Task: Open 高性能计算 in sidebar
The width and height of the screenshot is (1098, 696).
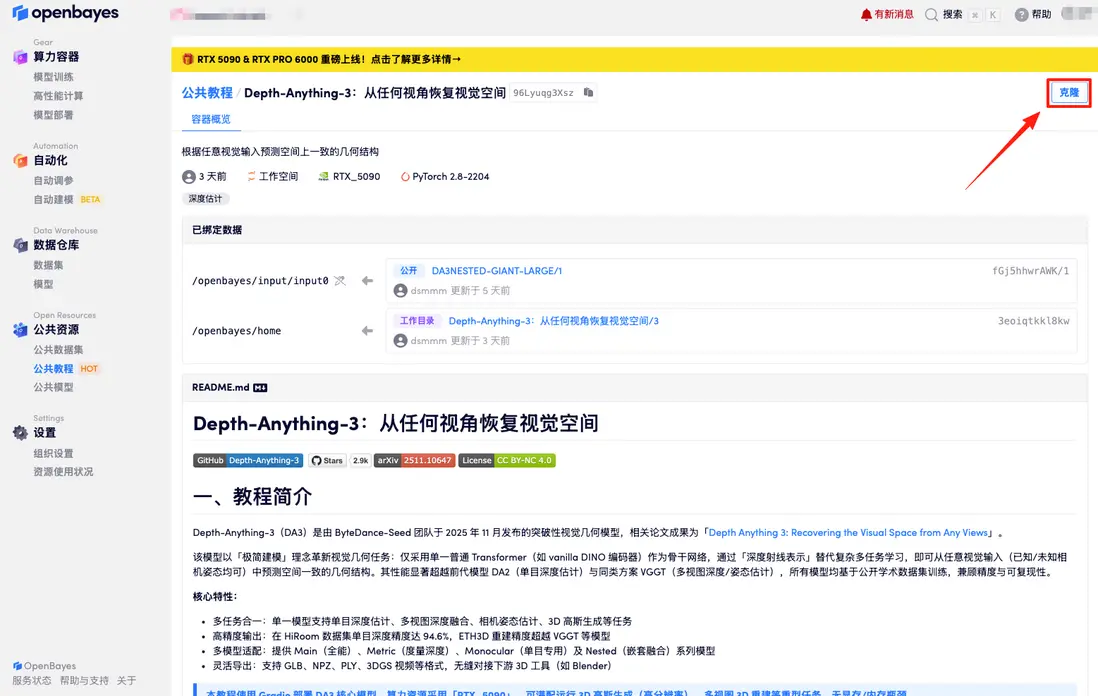Action: 58,96
